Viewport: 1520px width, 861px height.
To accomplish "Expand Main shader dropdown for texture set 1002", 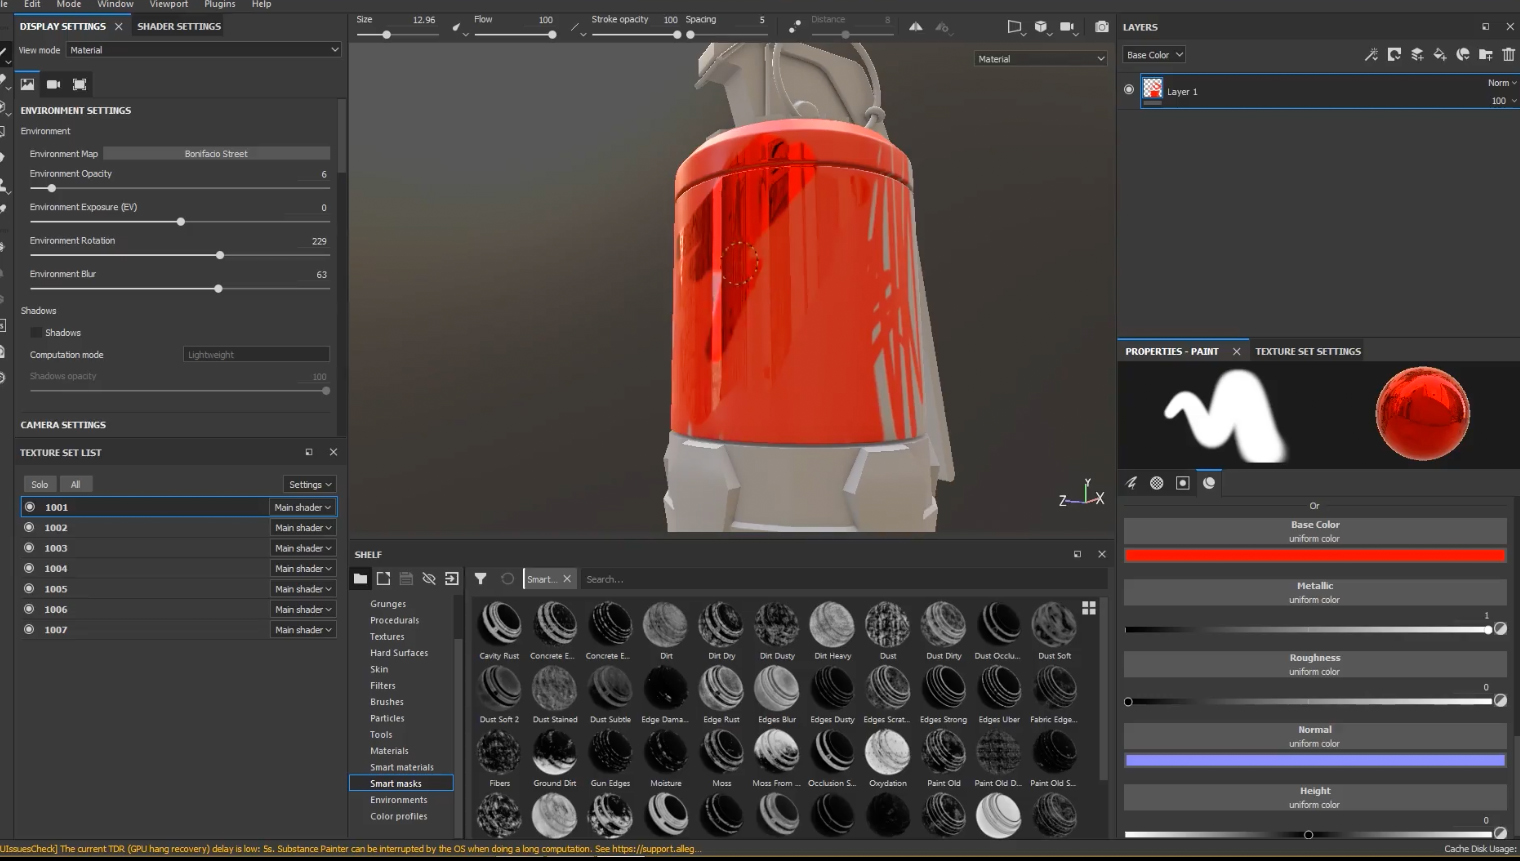I will [x=302, y=528].
